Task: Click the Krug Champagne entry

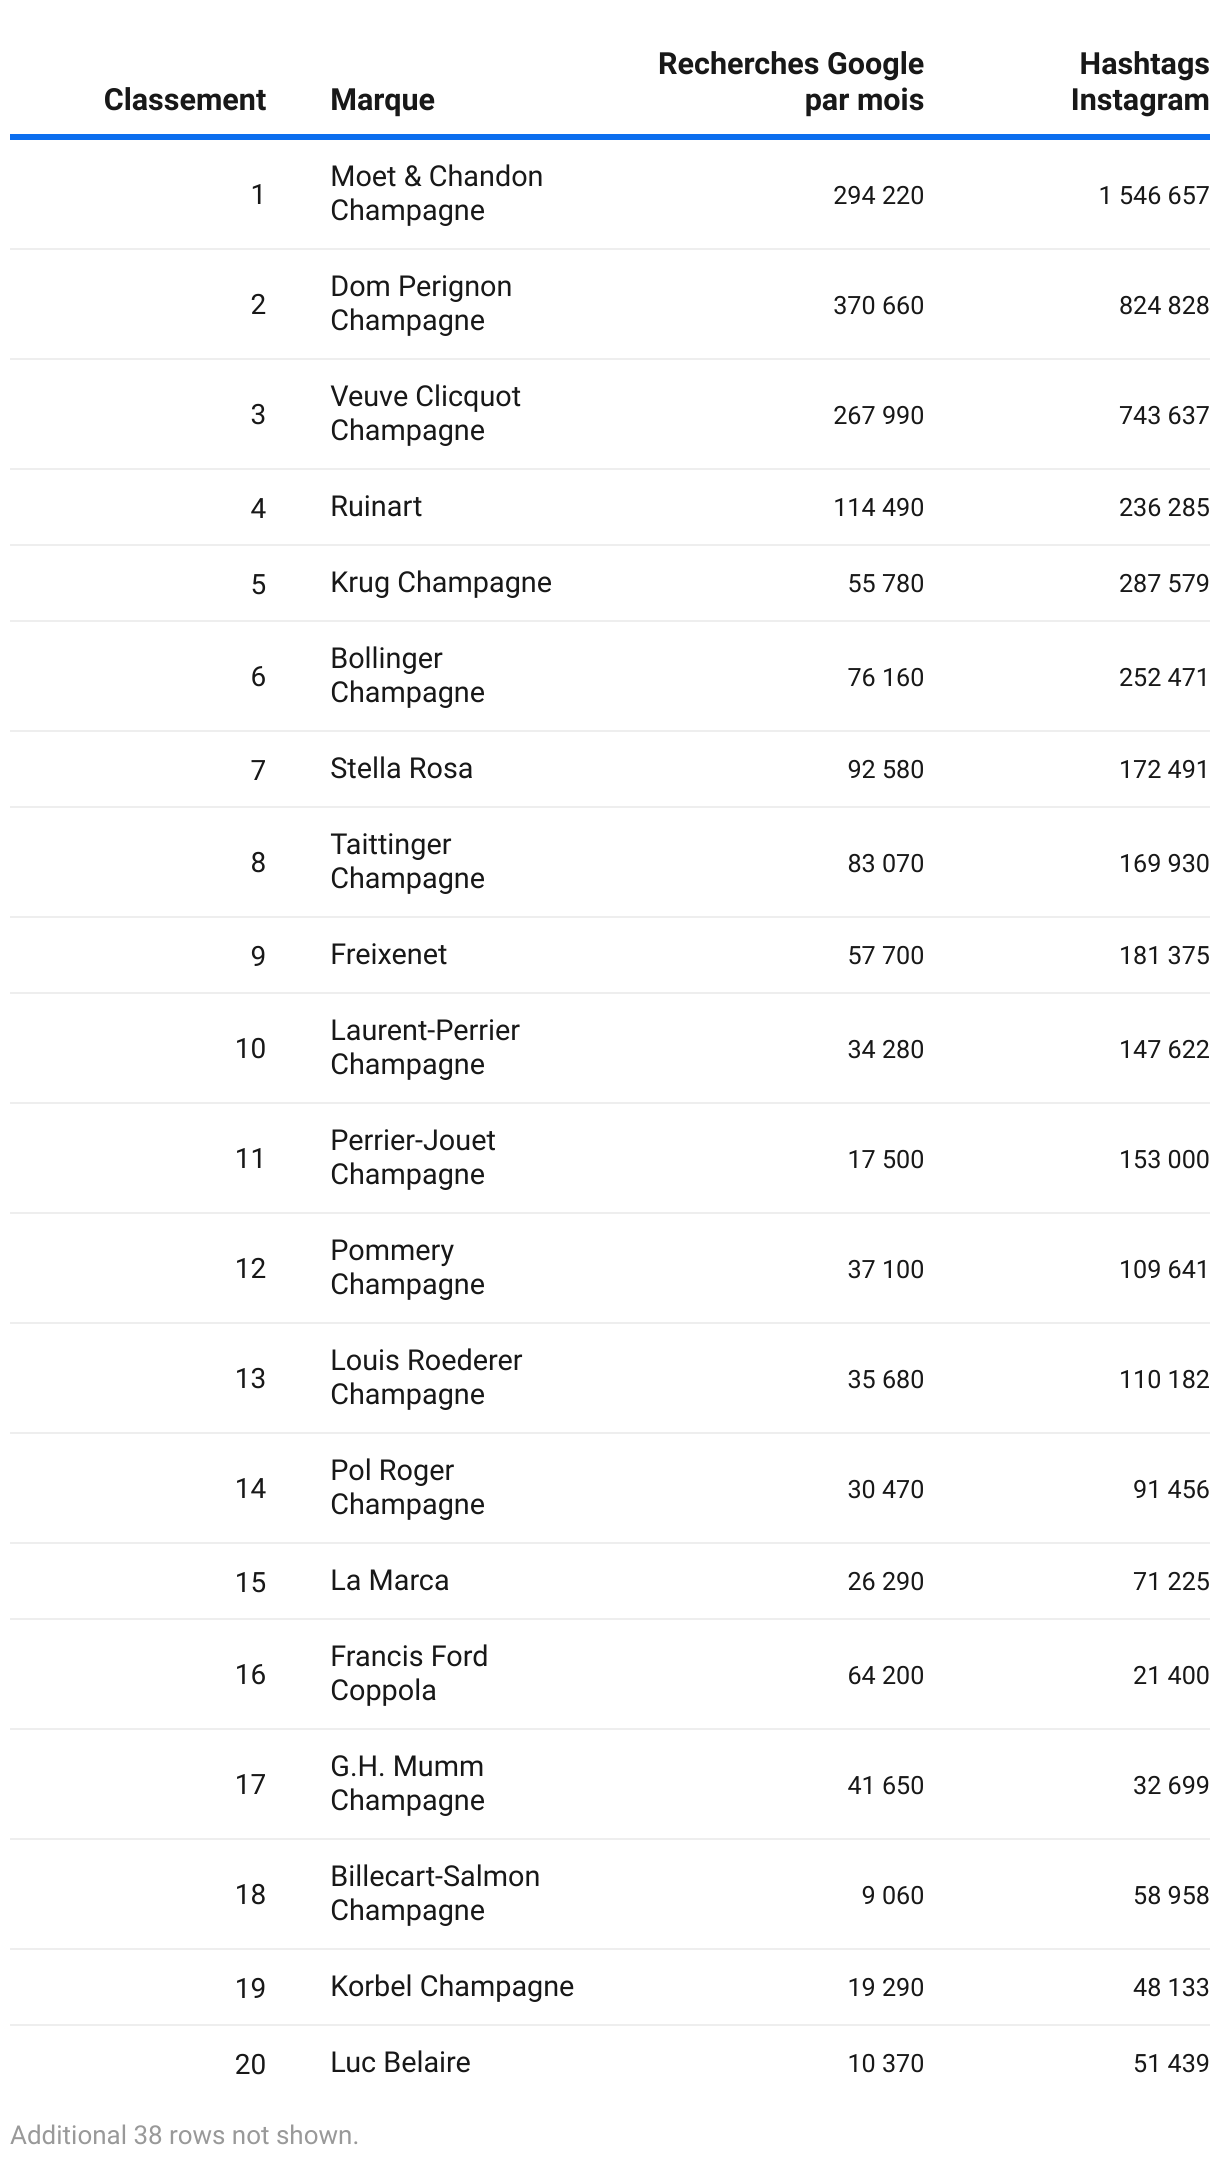Action: click(x=441, y=583)
